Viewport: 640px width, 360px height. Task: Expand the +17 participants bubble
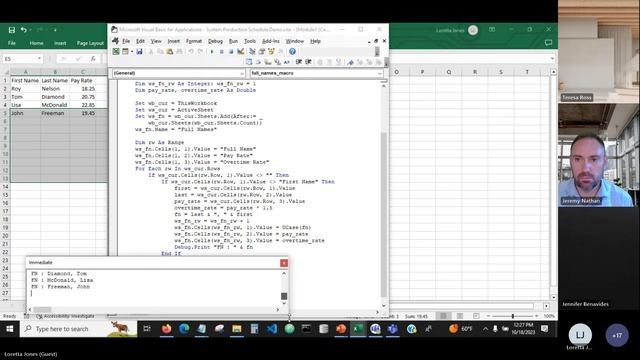(617, 336)
